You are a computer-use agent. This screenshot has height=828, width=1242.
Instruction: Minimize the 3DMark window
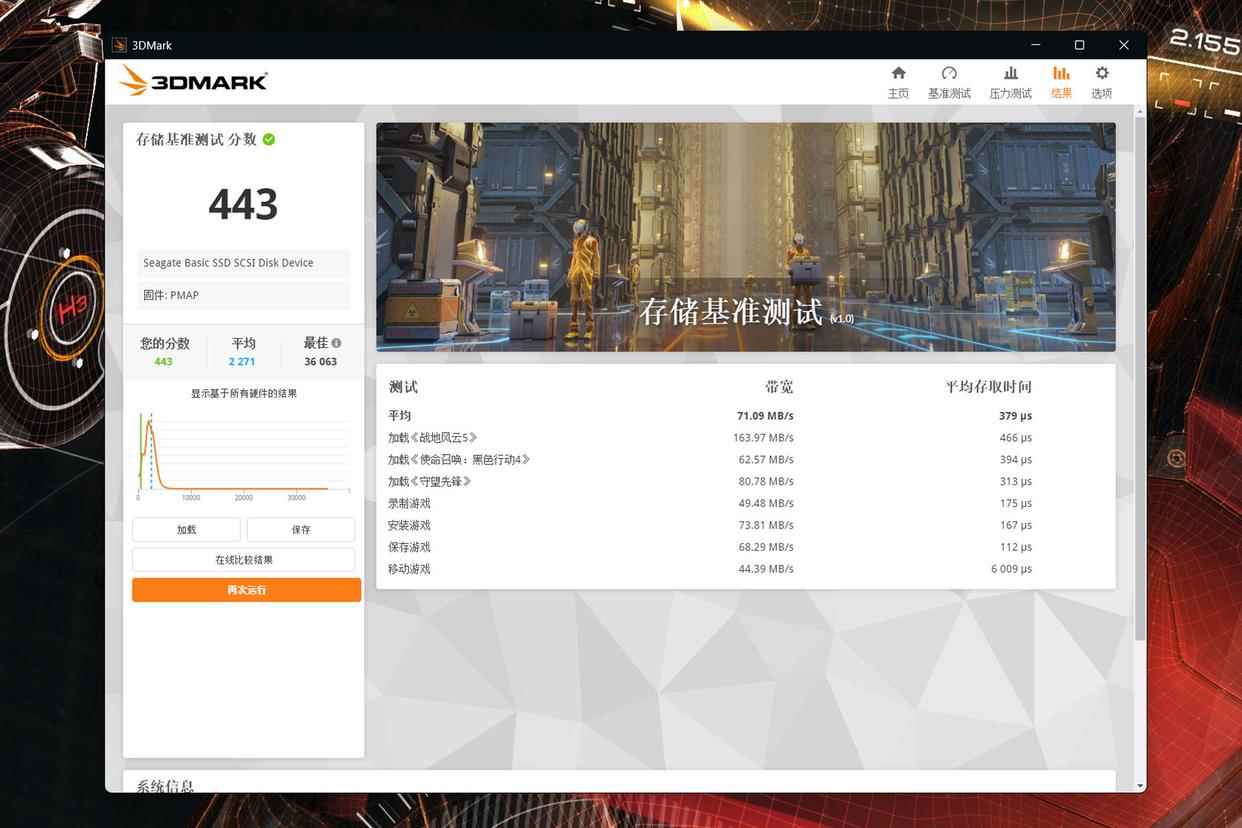(1035, 45)
